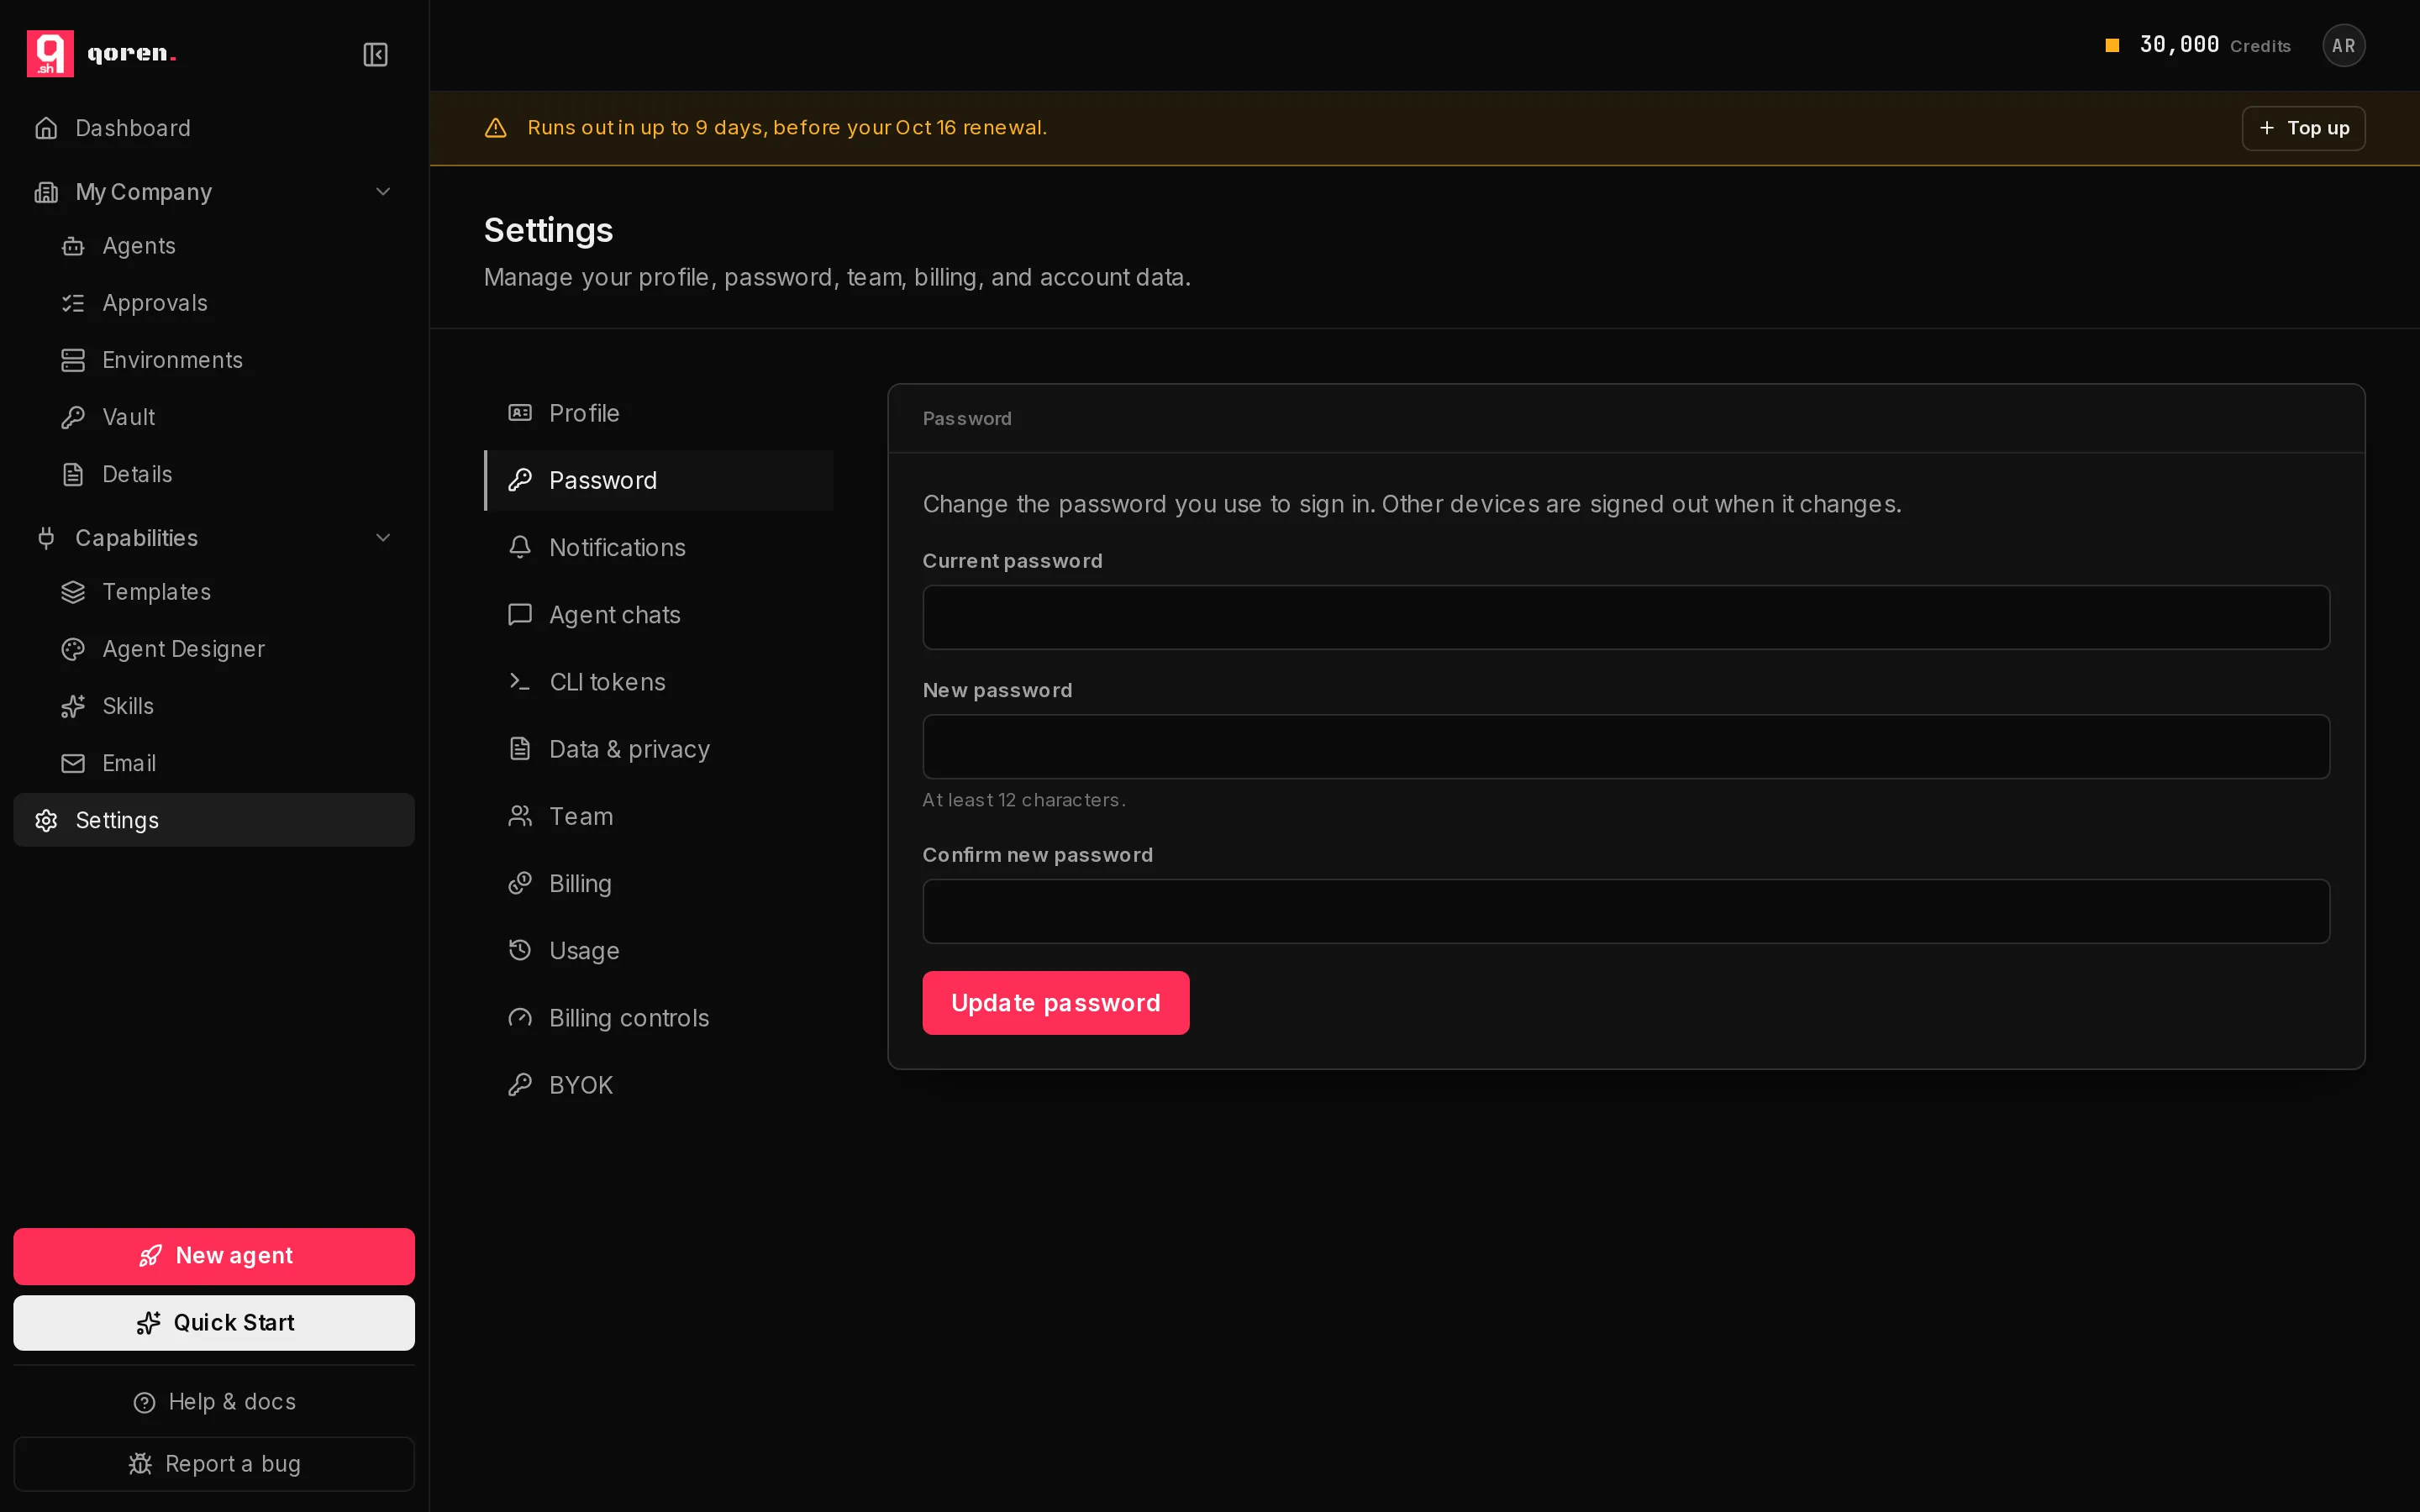
Task: Open the BYOK settings tab
Action: [x=659, y=1085]
